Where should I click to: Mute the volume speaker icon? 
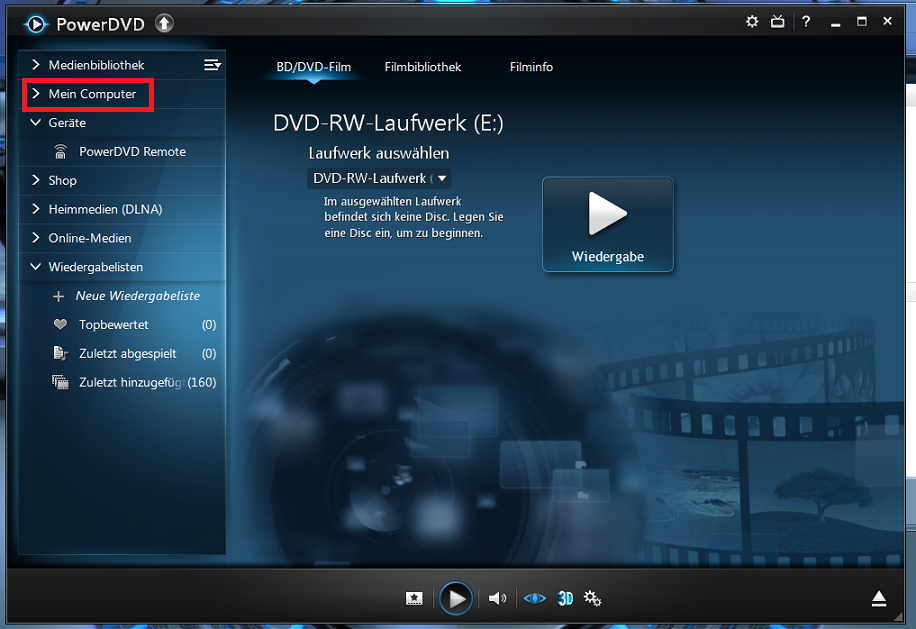tap(497, 599)
